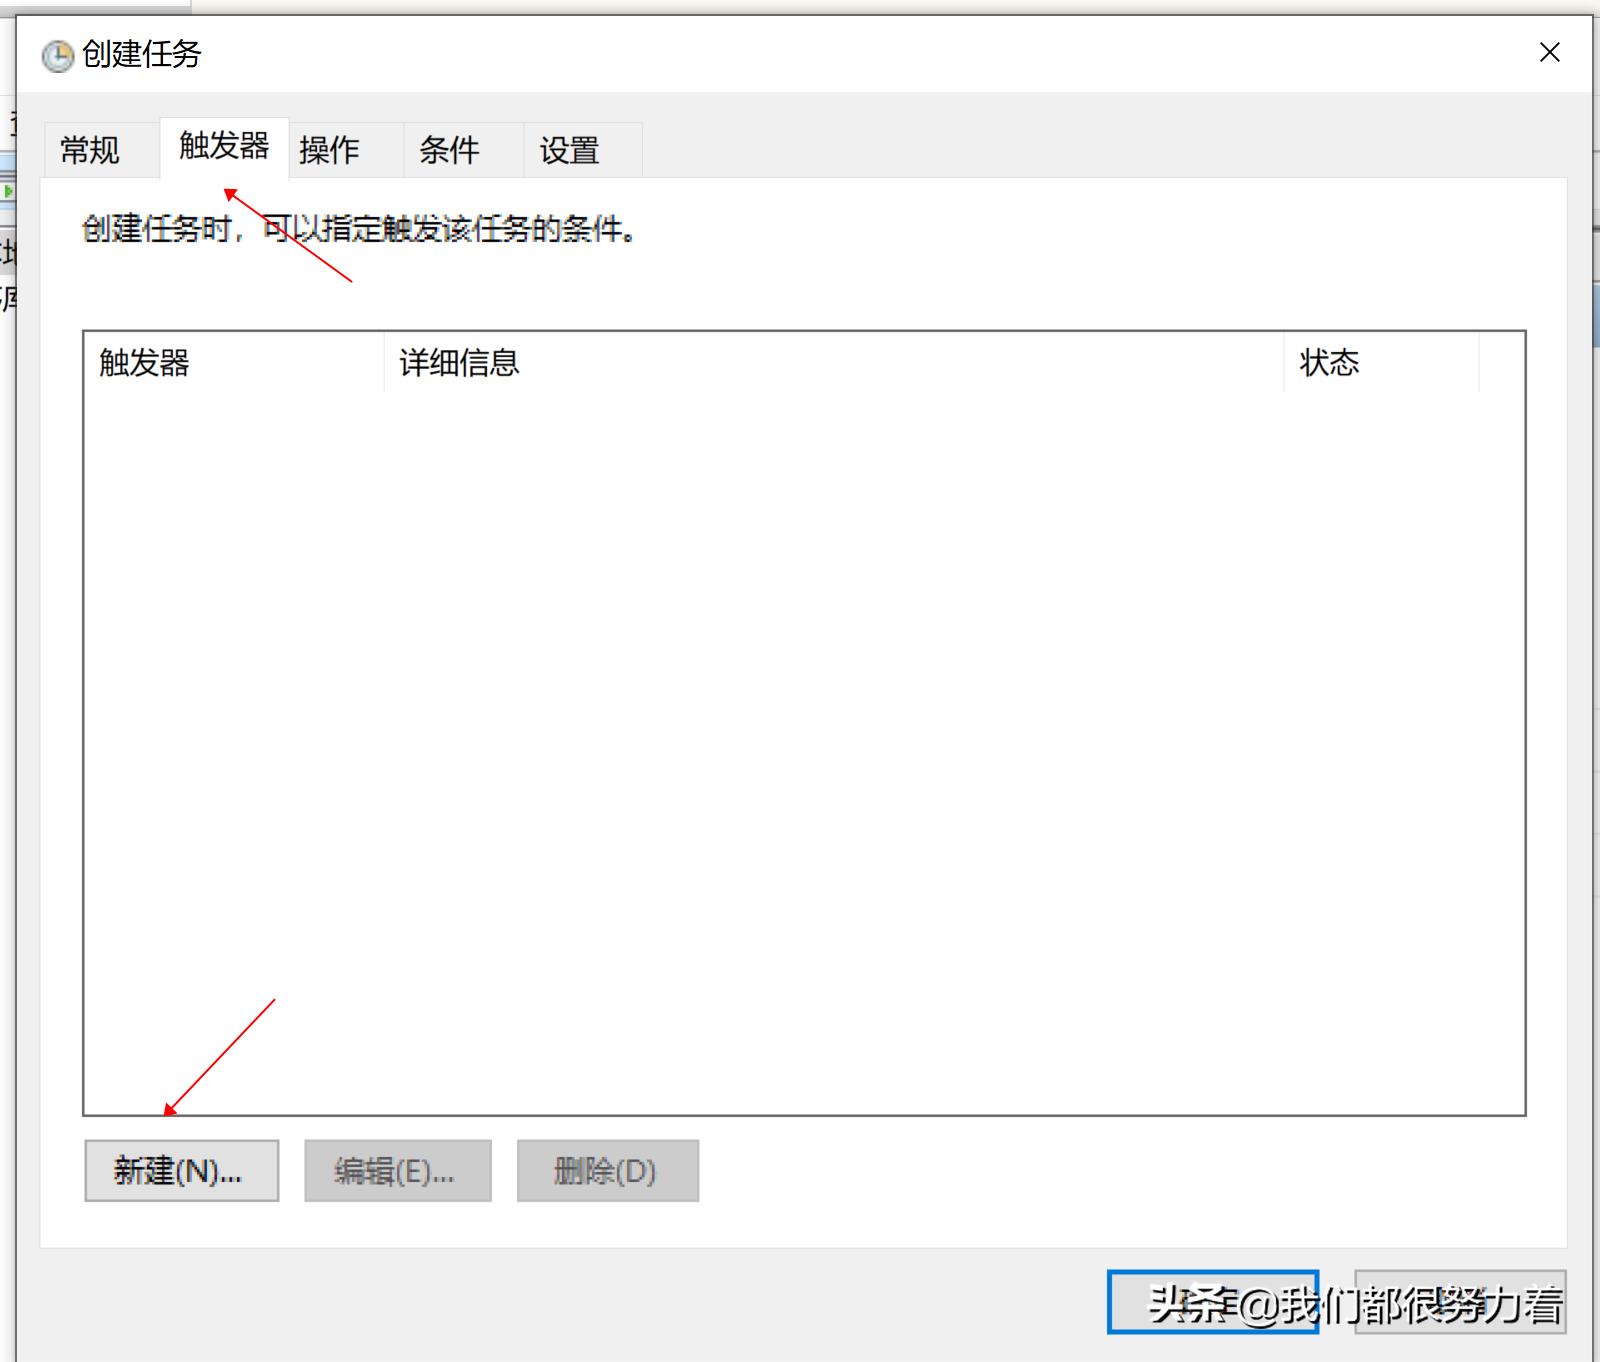Close the 创建任务 dialog

pos(1549,52)
